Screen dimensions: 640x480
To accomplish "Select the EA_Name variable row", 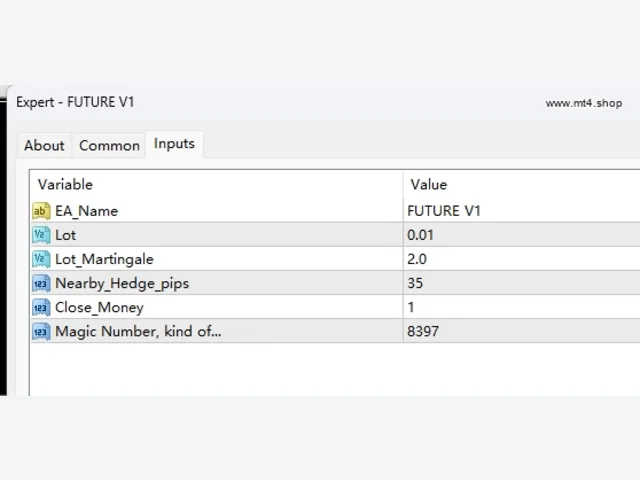I will [336, 211].
